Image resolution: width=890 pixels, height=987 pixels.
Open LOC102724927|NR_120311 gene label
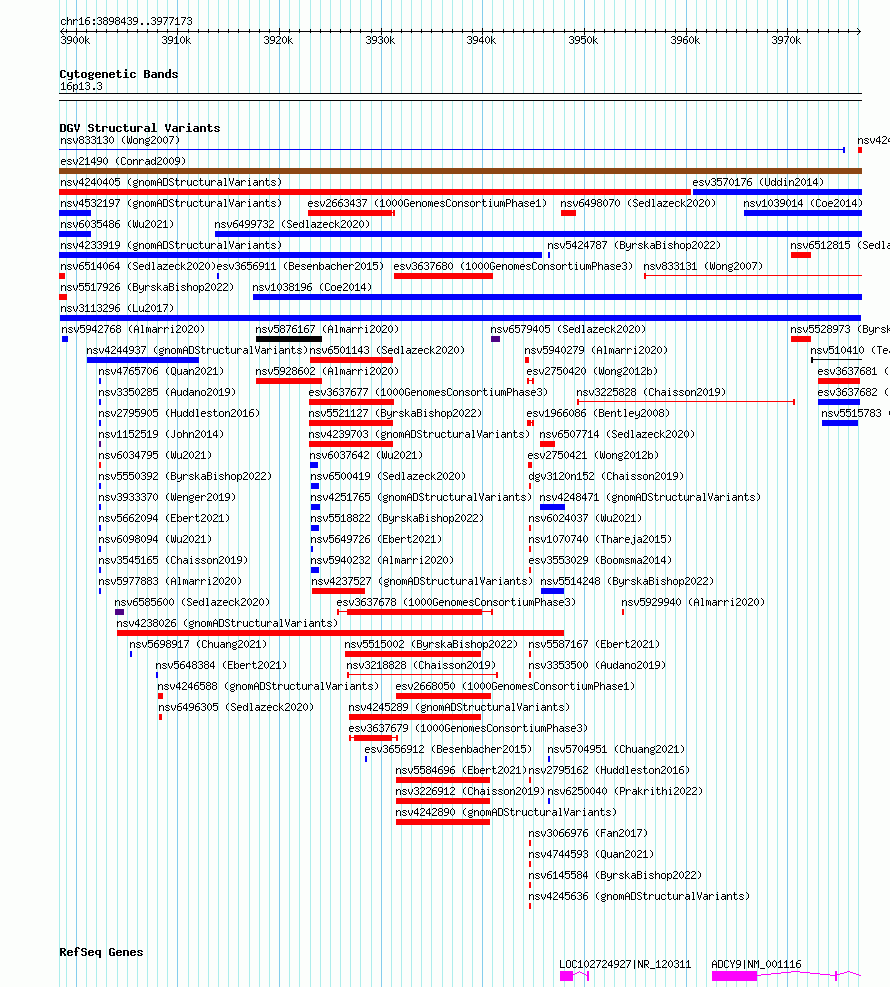pos(625,964)
